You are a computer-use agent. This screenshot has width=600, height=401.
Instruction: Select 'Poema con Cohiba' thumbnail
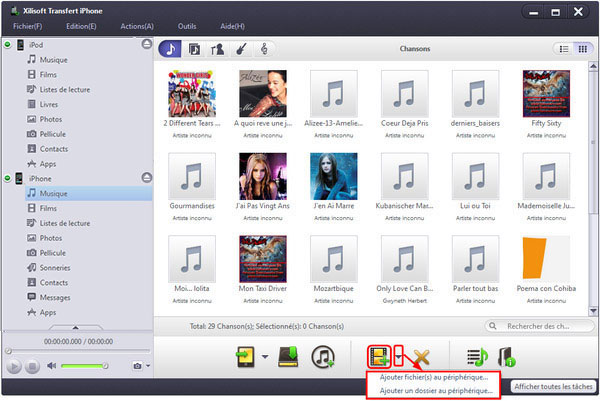click(x=546, y=259)
